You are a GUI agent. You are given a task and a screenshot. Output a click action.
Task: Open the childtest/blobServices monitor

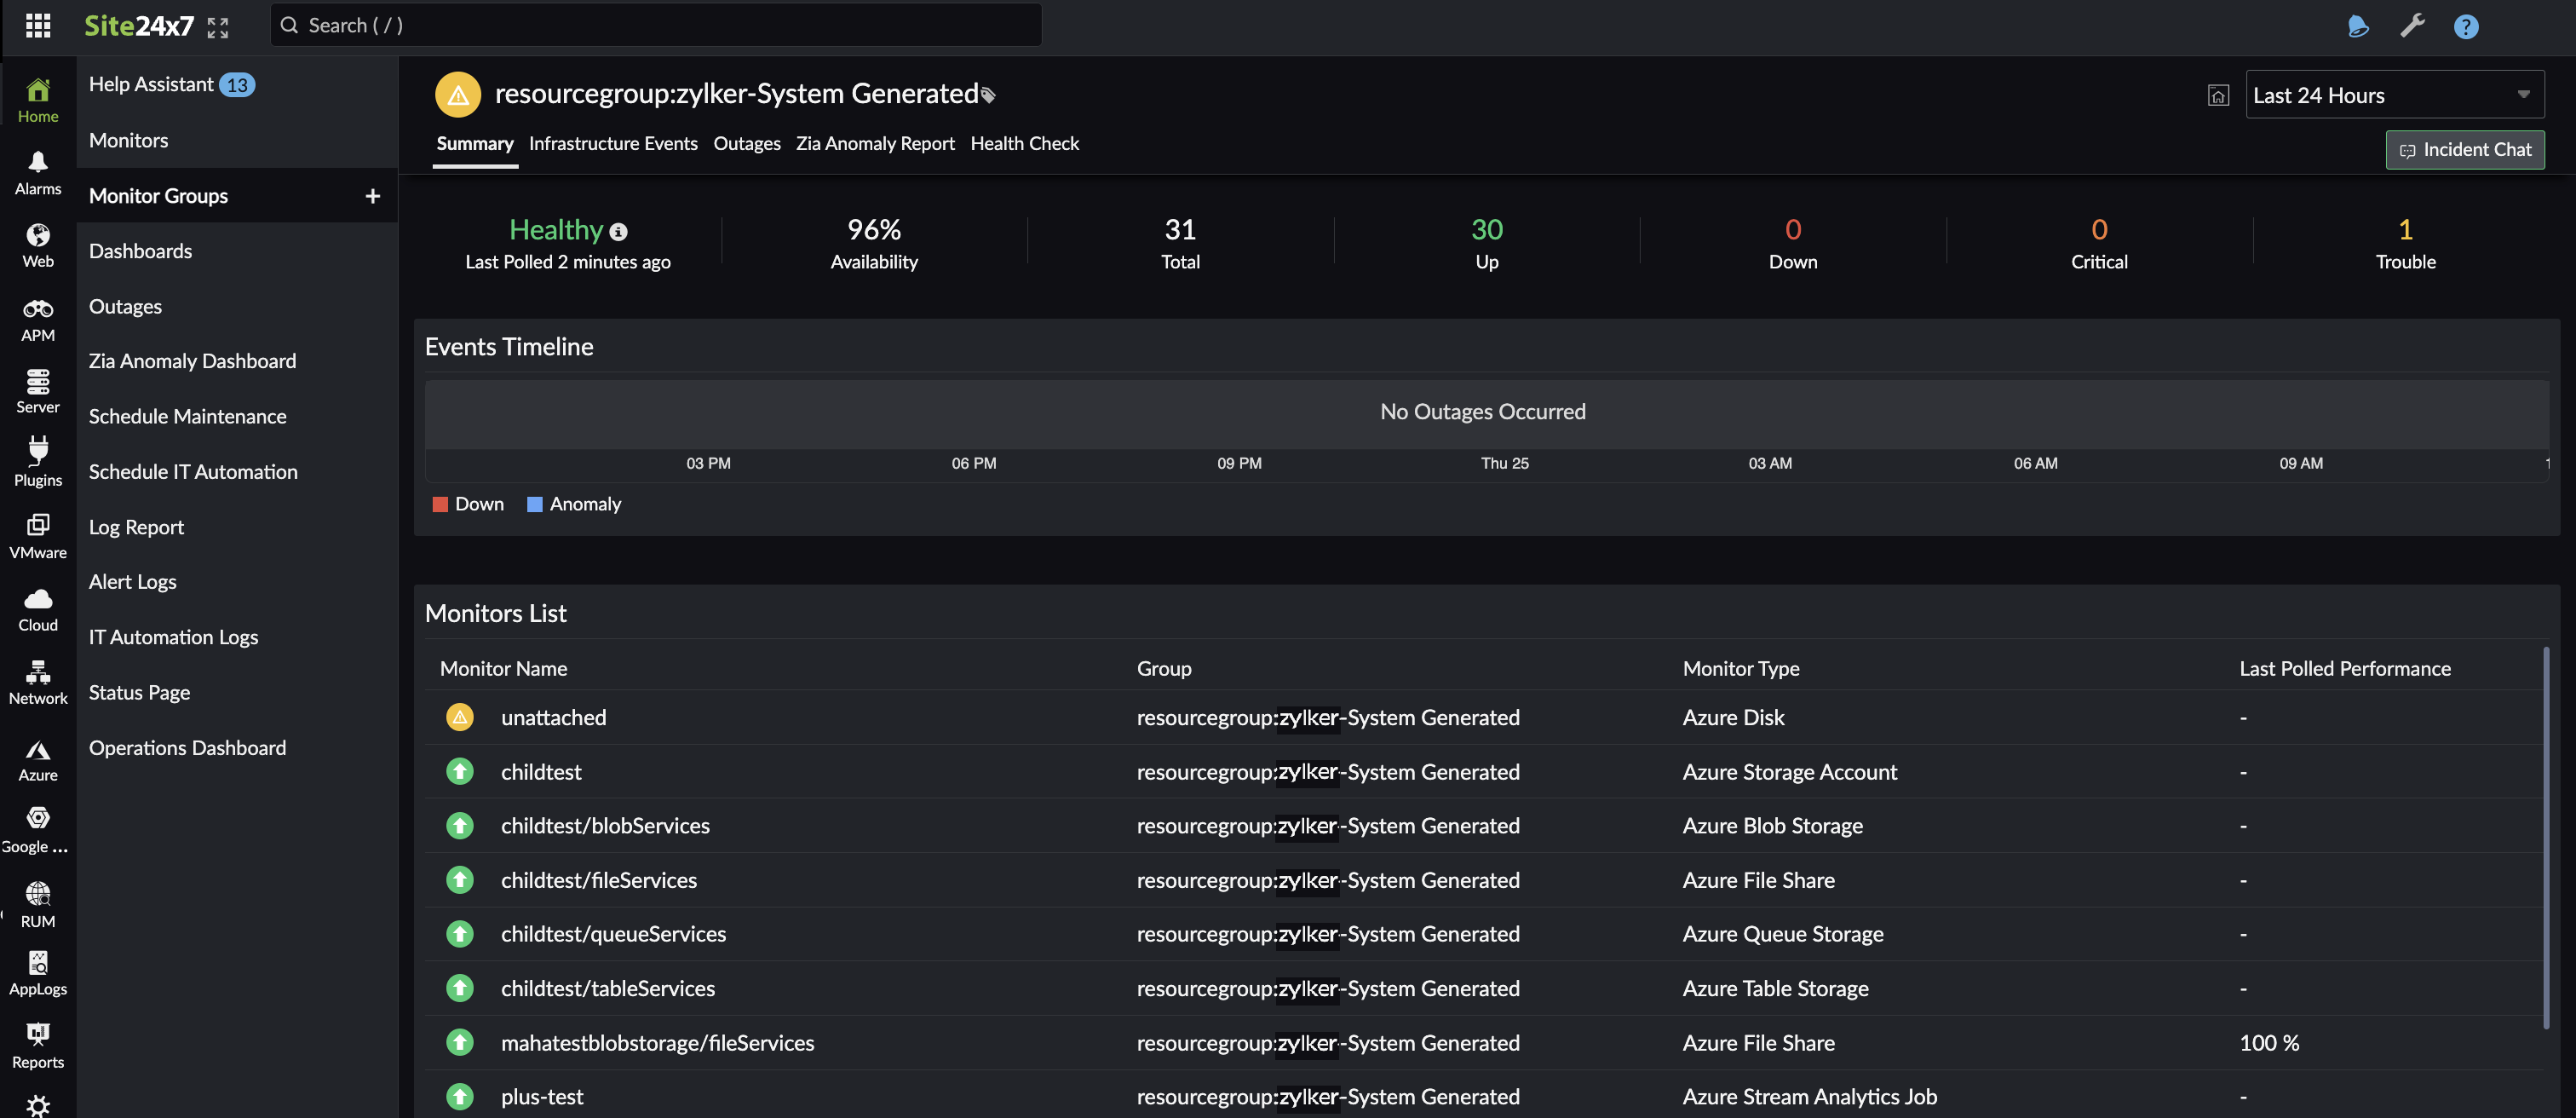click(605, 826)
